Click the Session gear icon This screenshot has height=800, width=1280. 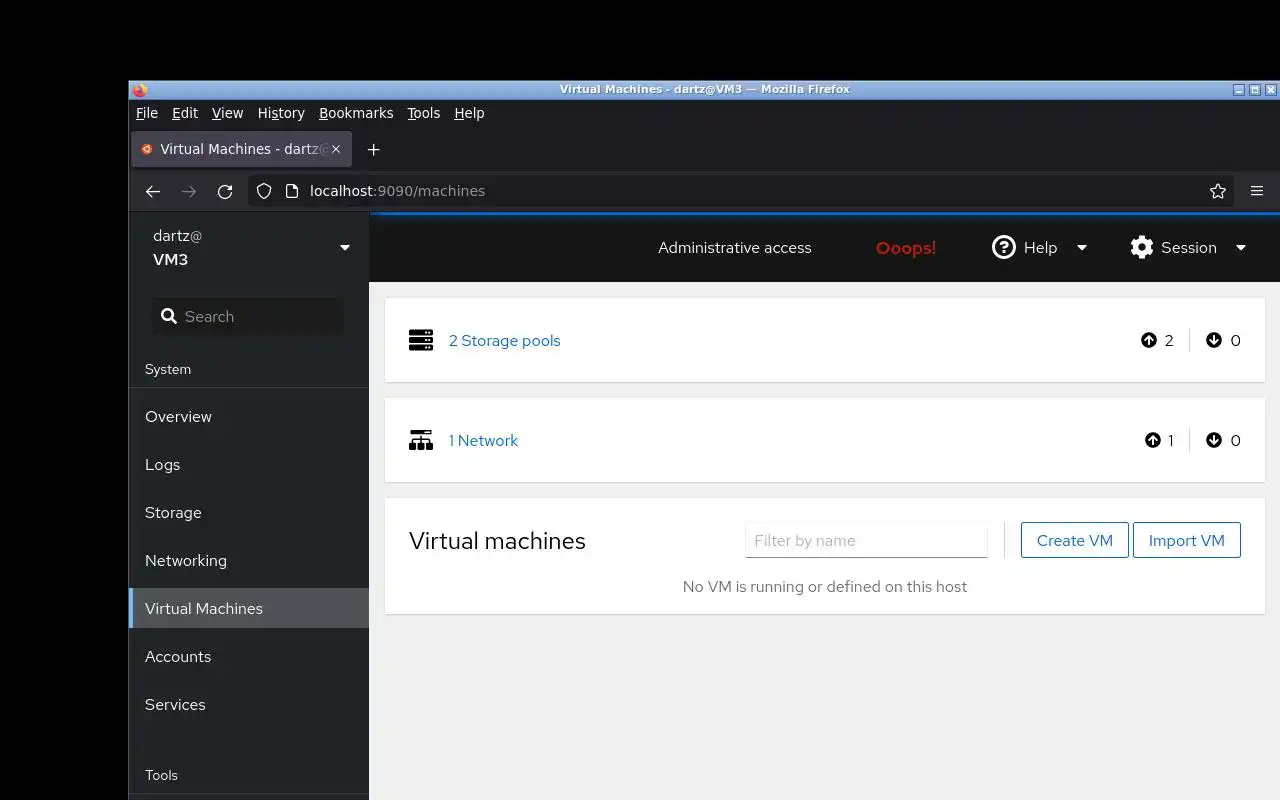point(1142,247)
